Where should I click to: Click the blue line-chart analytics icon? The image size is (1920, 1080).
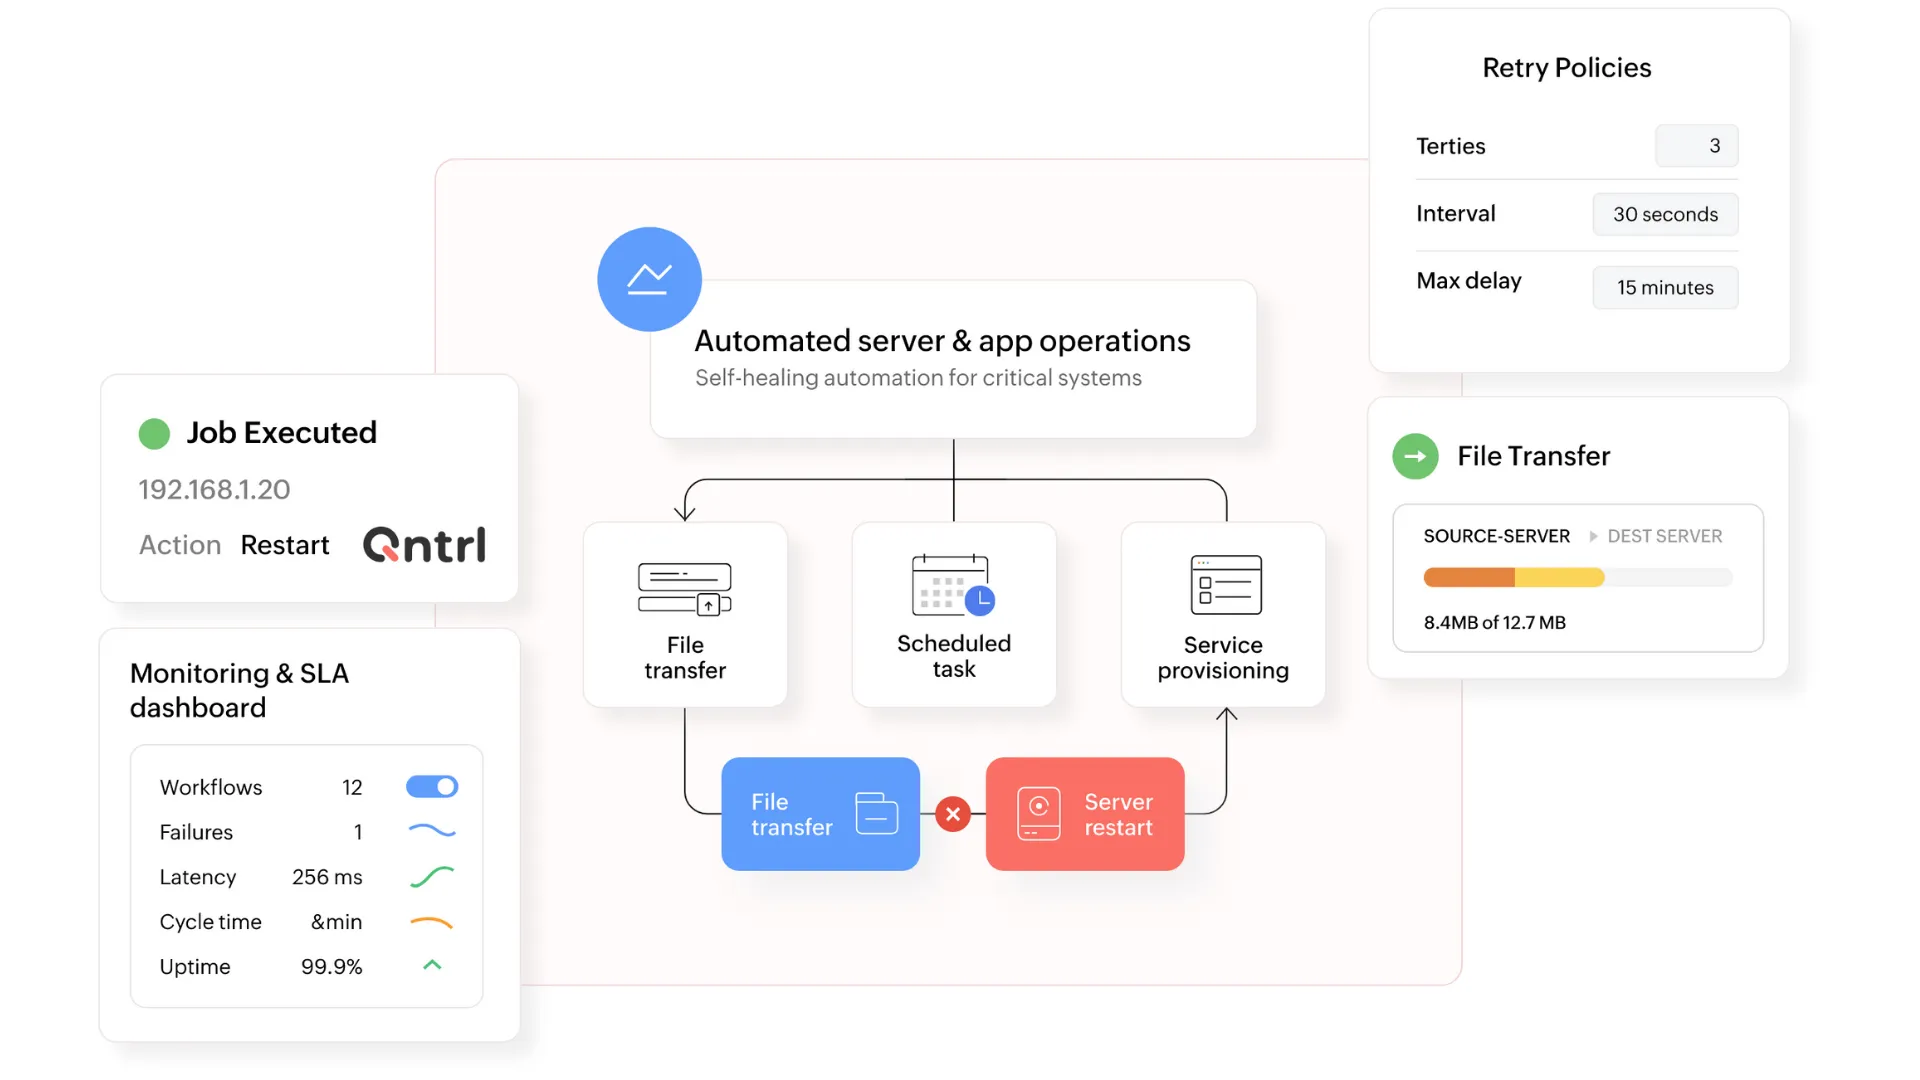649,279
